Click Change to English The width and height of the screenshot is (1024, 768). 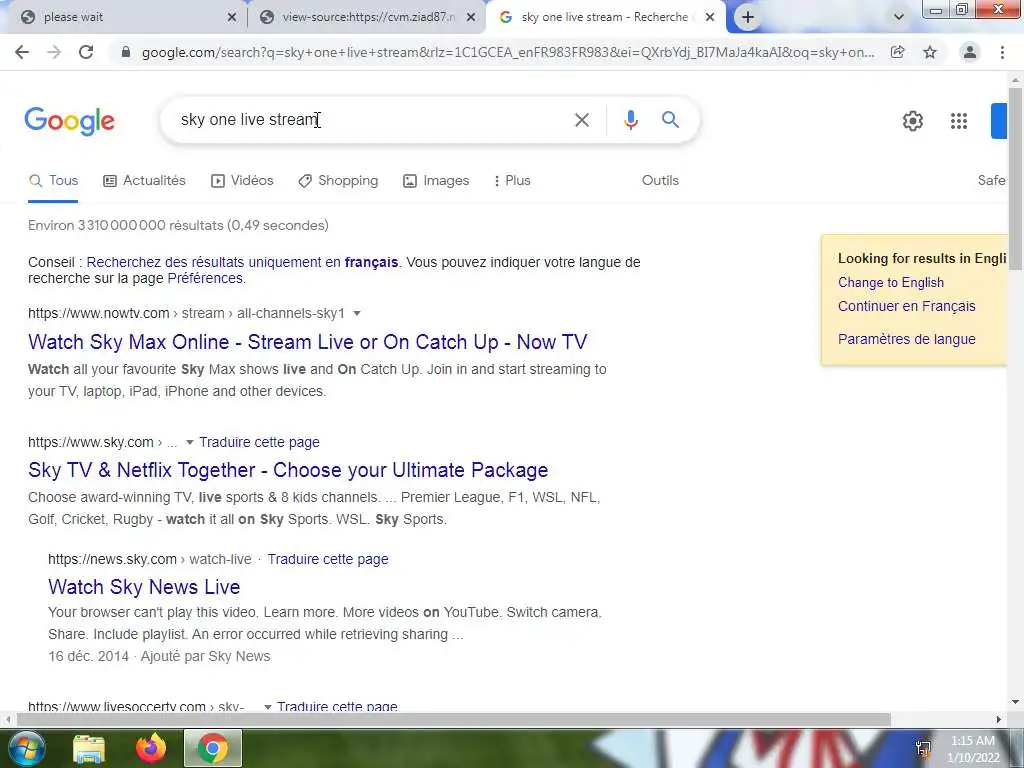[x=891, y=282]
